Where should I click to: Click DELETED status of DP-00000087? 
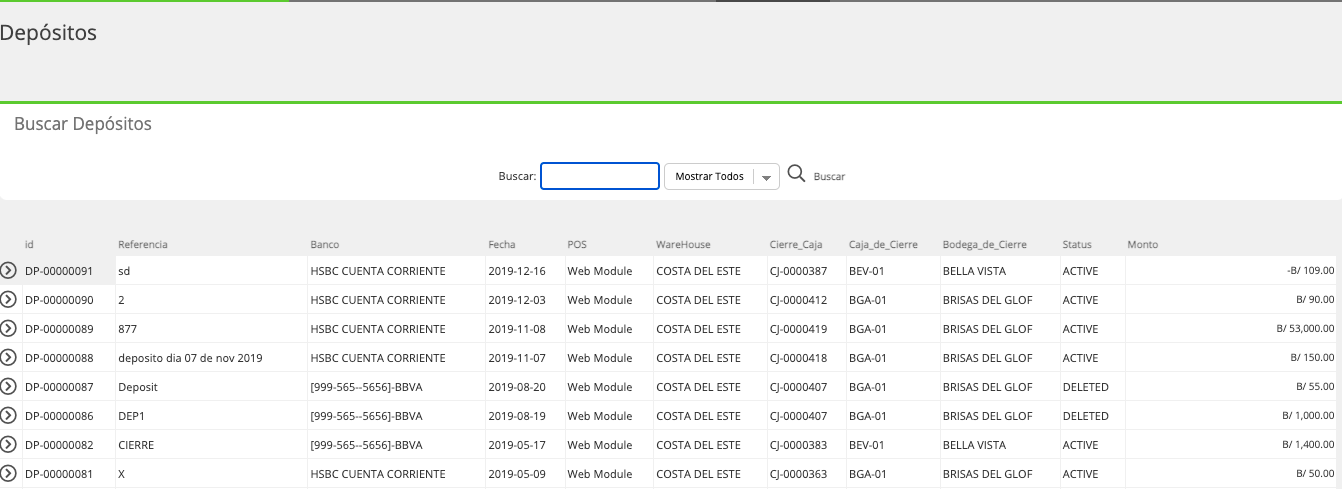1085,387
